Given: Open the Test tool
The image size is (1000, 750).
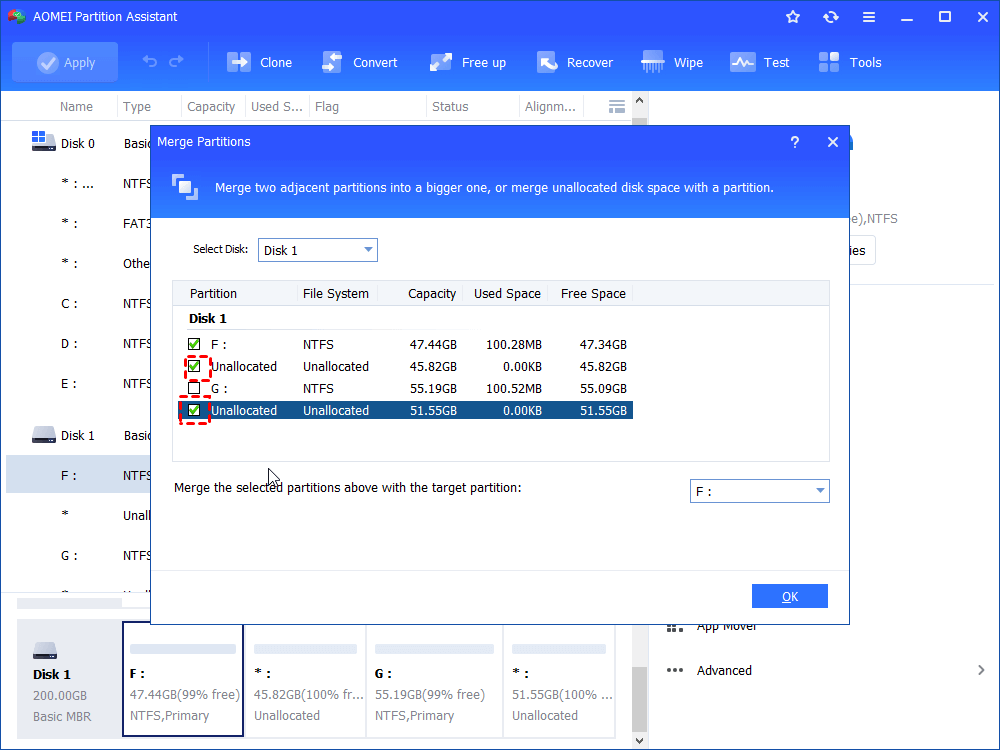Looking at the screenshot, I should click(x=760, y=62).
